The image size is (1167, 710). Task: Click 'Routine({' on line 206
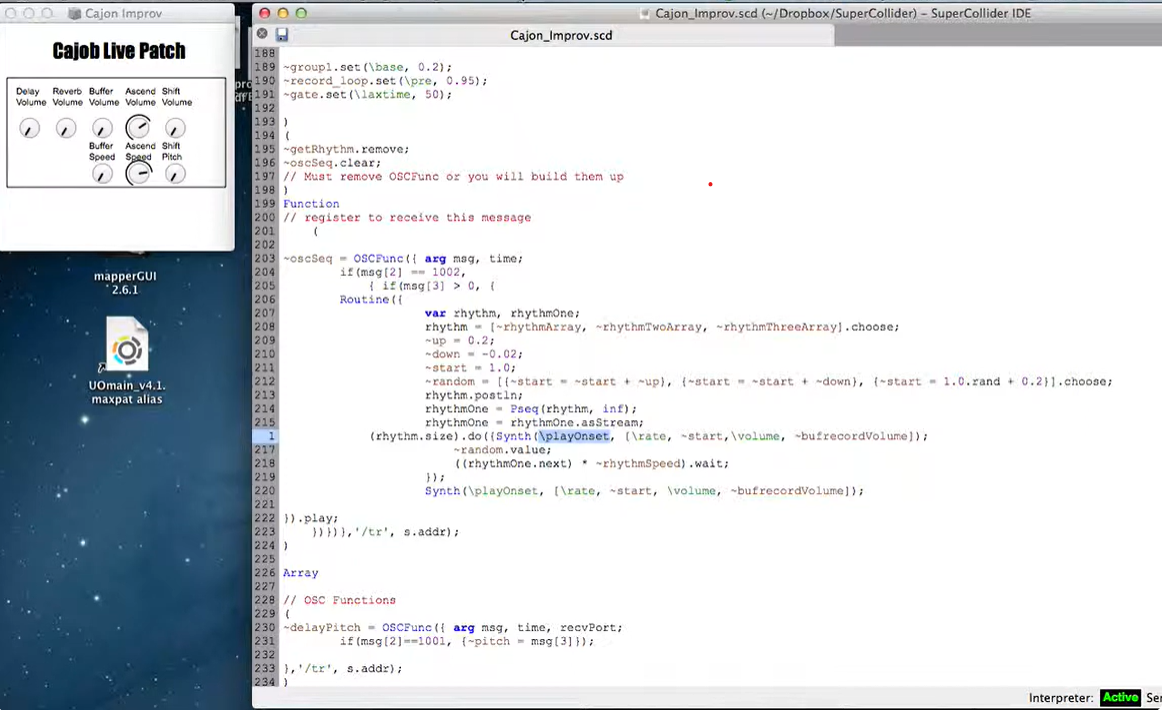pos(371,299)
